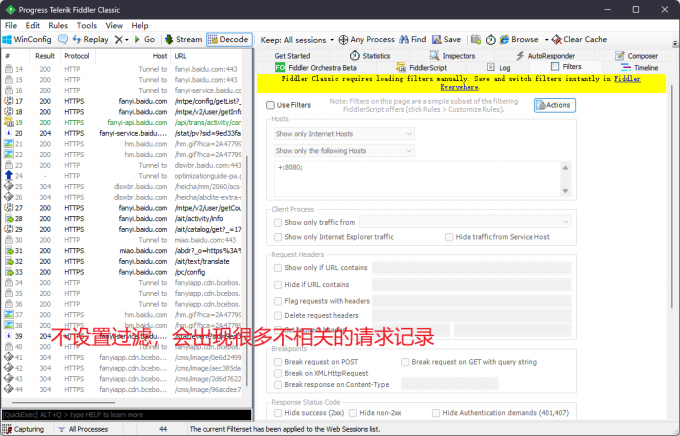Check Hide traffic from Service Host
This screenshot has width=680, height=436.
pos(449,237)
